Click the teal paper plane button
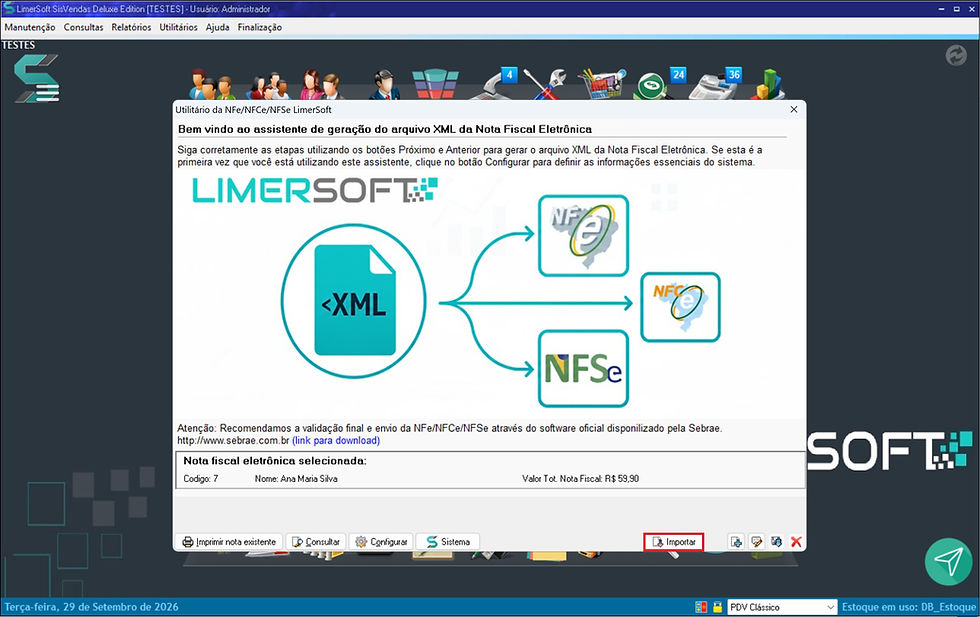This screenshot has height=617, width=980. point(949,561)
